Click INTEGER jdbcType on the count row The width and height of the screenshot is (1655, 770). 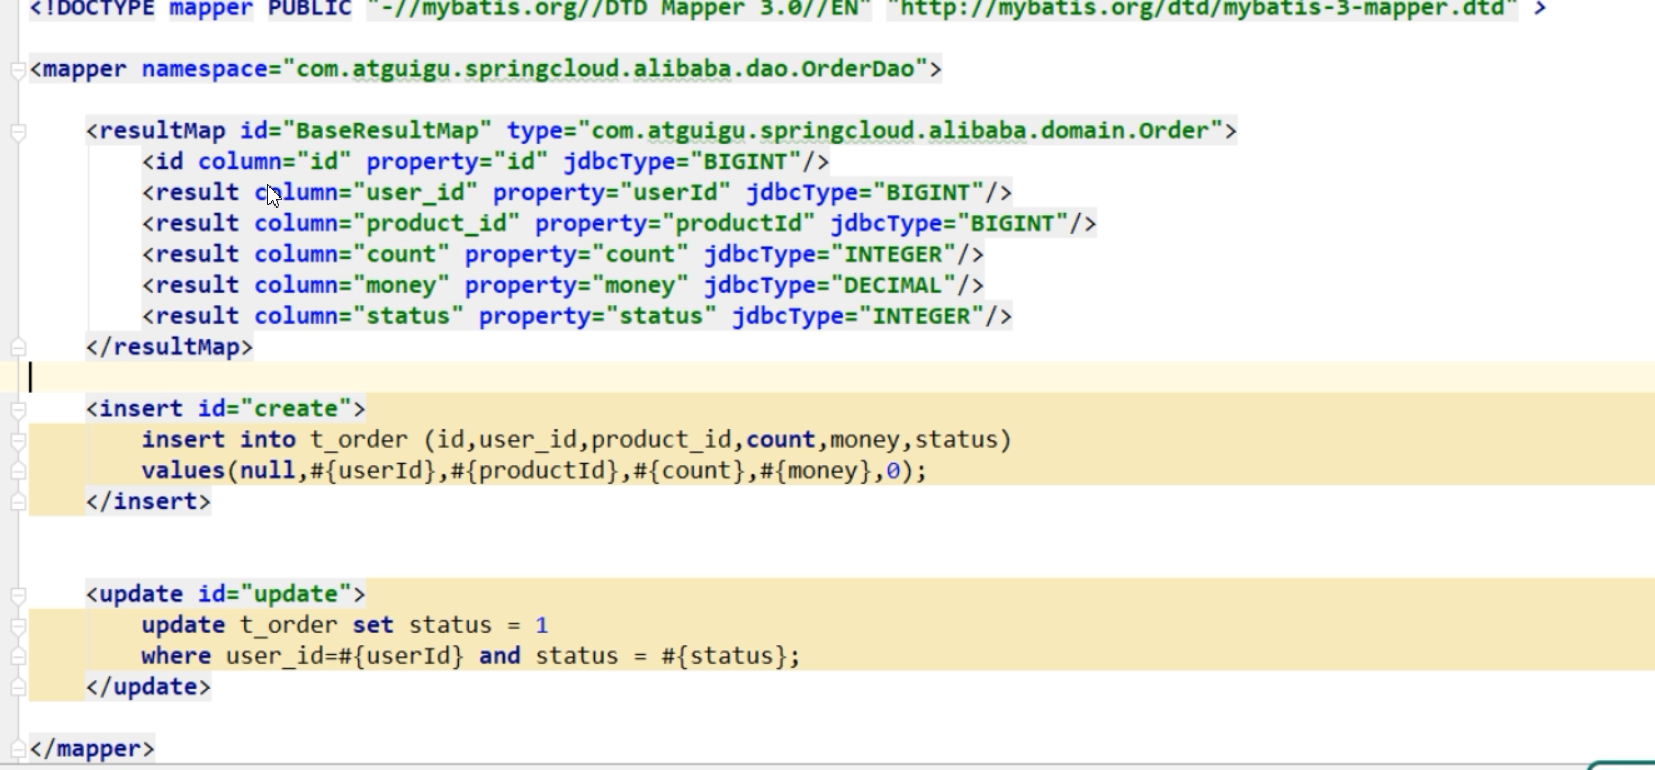[893, 255]
